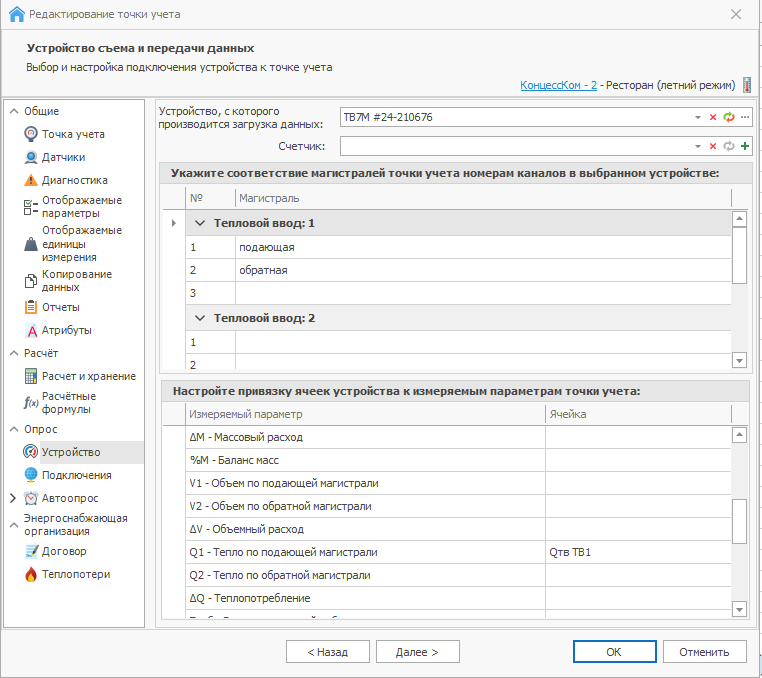The width and height of the screenshot is (762, 678).
Task: Select Теплопотери flame icon item
Action: 75,574
